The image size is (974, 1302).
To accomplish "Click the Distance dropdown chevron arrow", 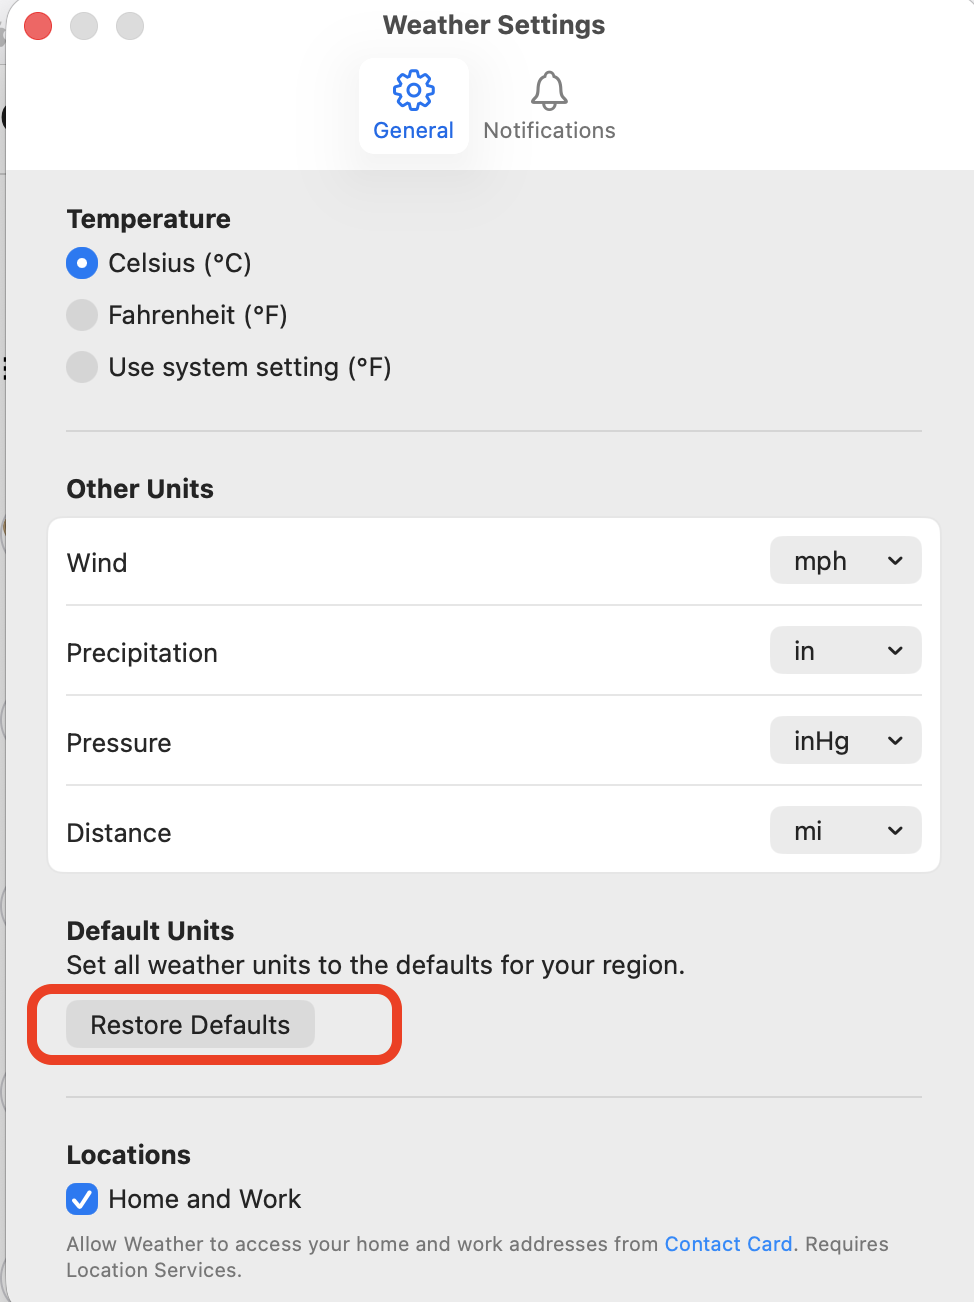I will click(895, 831).
